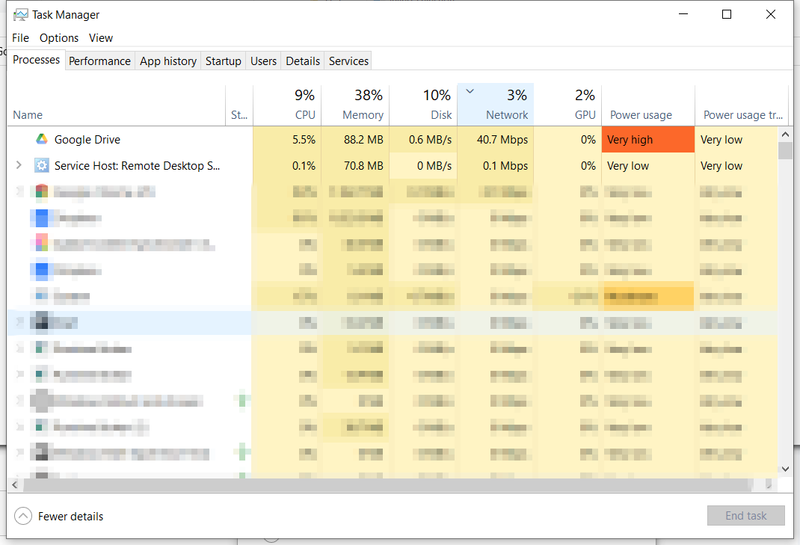
Task: Click Google Drive's 88.2 MB memory value
Action: pyautogui.click(x=363, y=139)
